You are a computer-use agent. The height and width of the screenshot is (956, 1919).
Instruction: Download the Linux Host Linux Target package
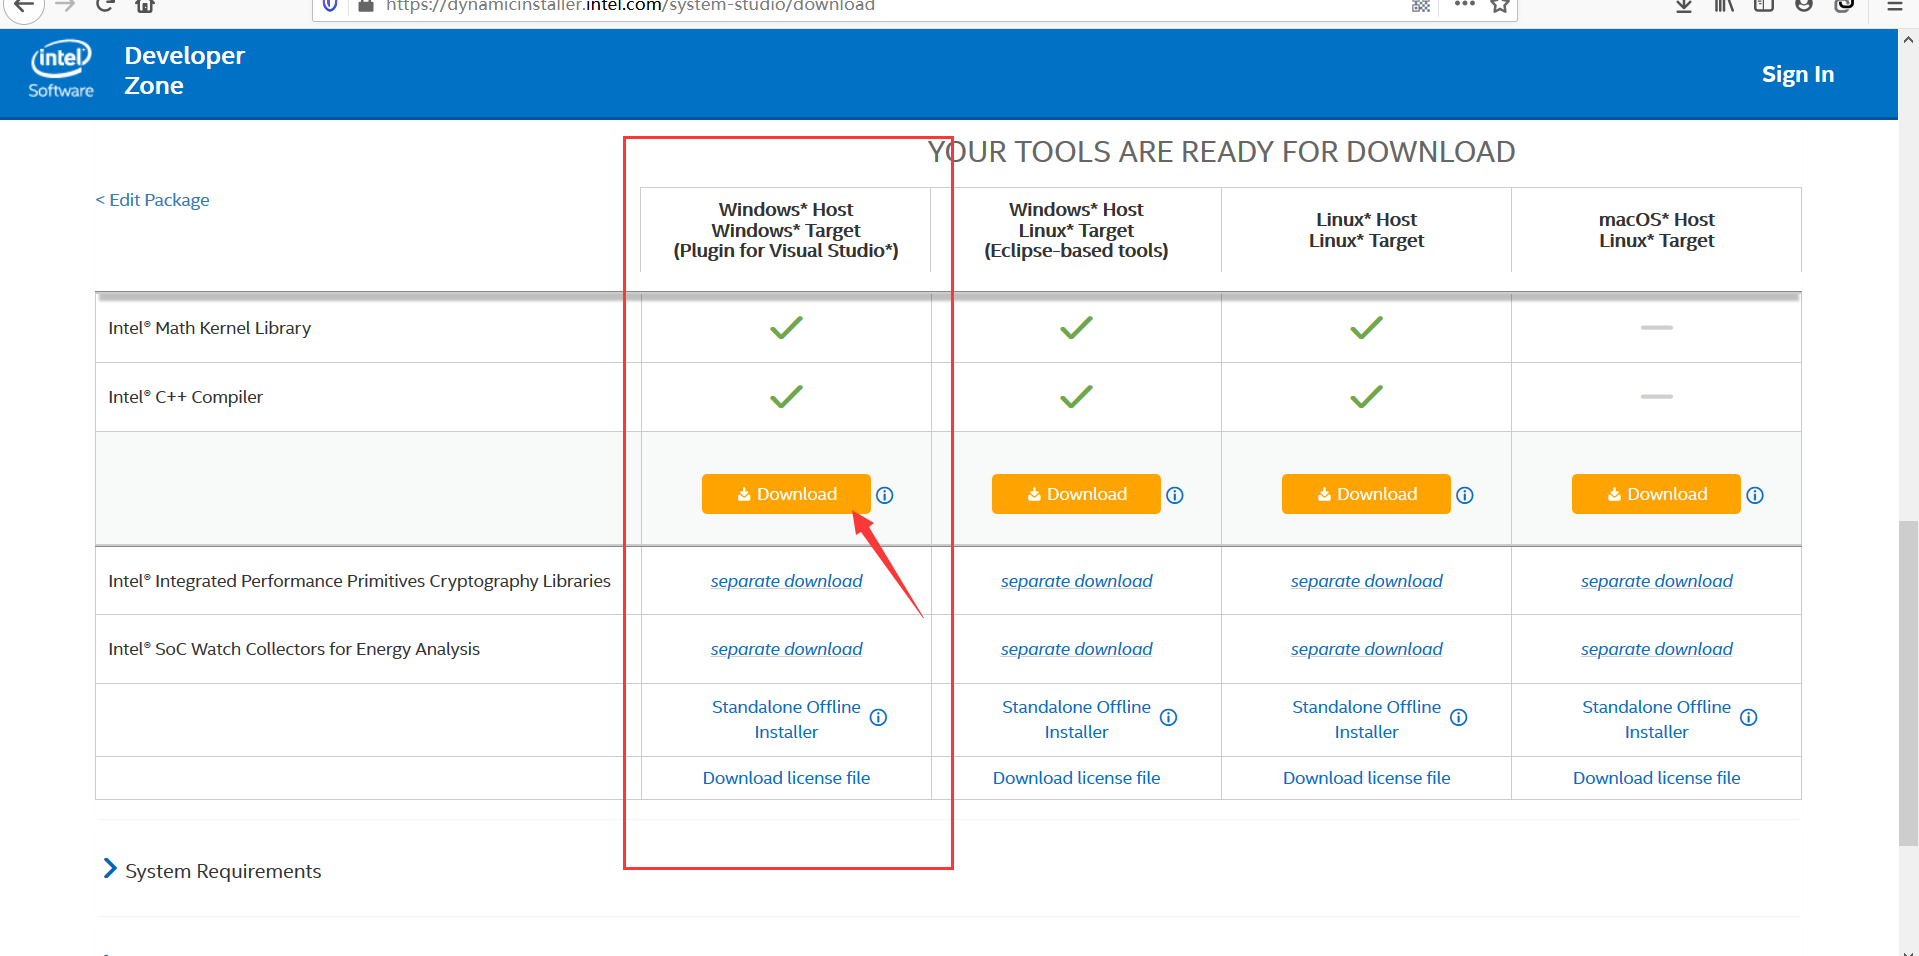pyautogui.click(x=1366, y=494)
